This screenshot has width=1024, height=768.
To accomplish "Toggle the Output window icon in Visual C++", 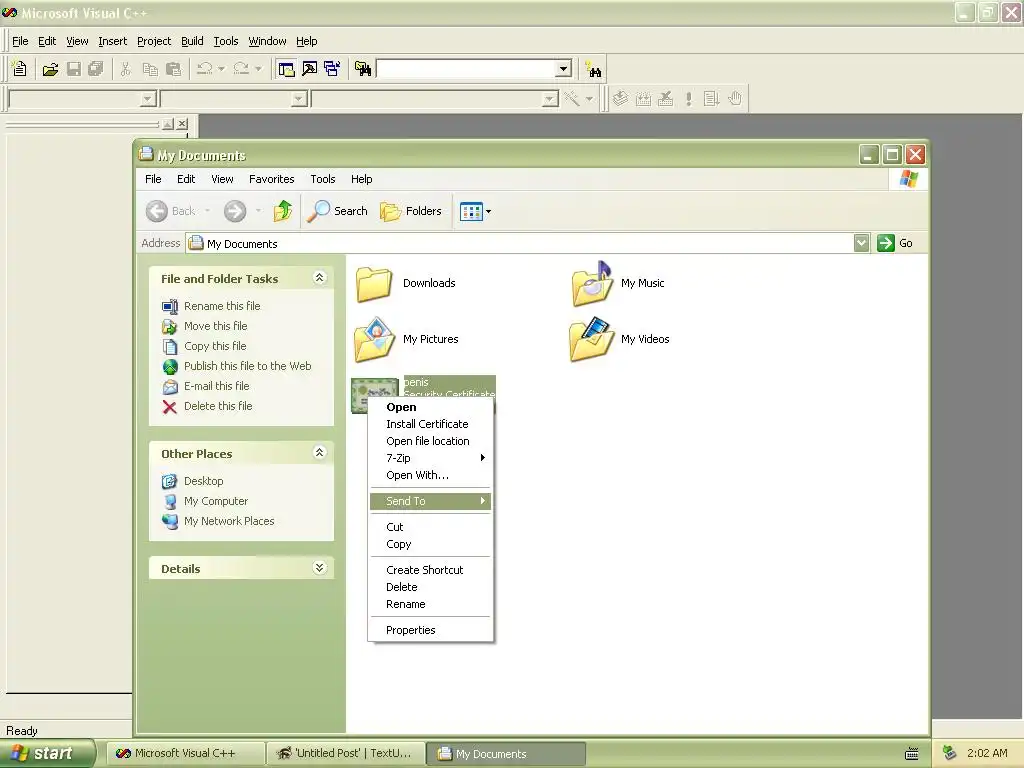I will tap(310, 69).
